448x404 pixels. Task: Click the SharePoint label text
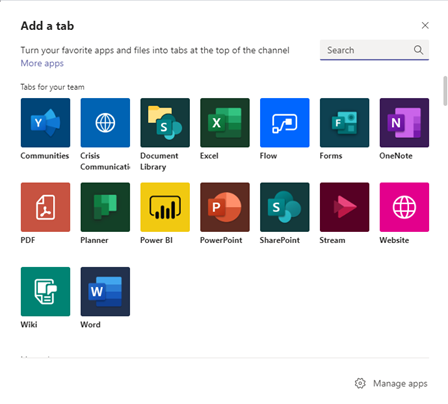coord(280,240)
